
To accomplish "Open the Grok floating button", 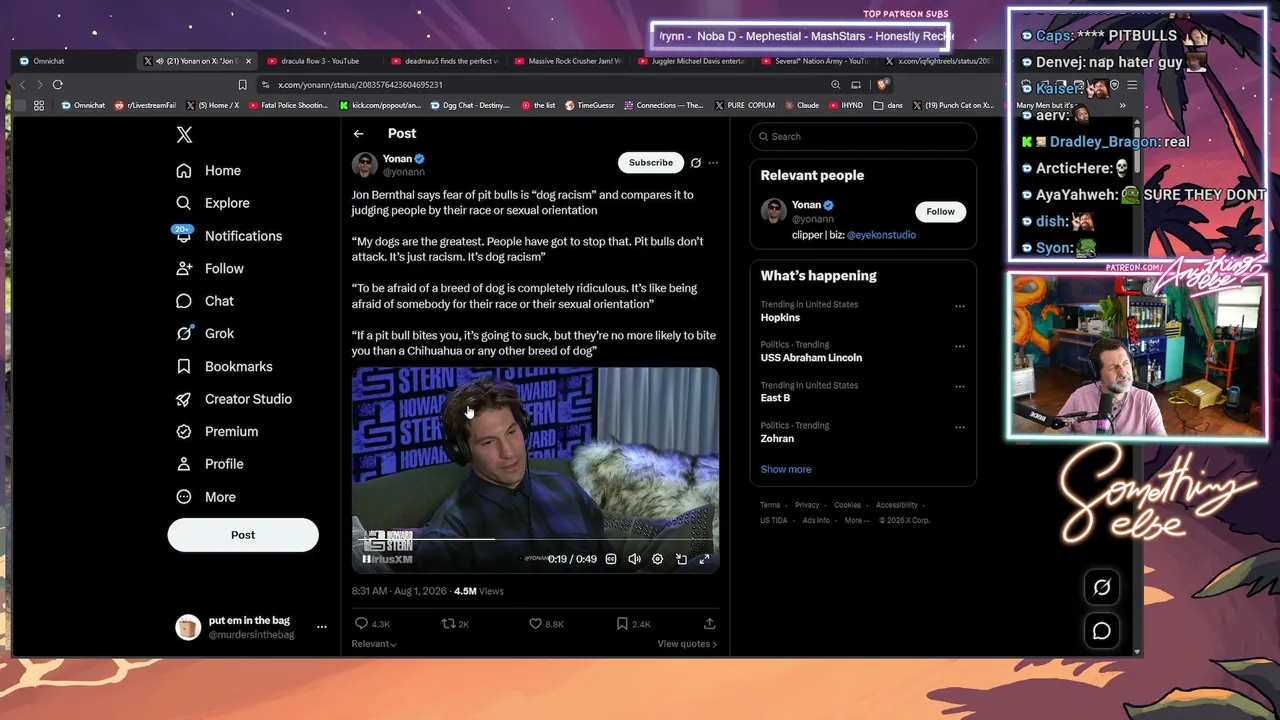I will click(x=1102, y=587).
